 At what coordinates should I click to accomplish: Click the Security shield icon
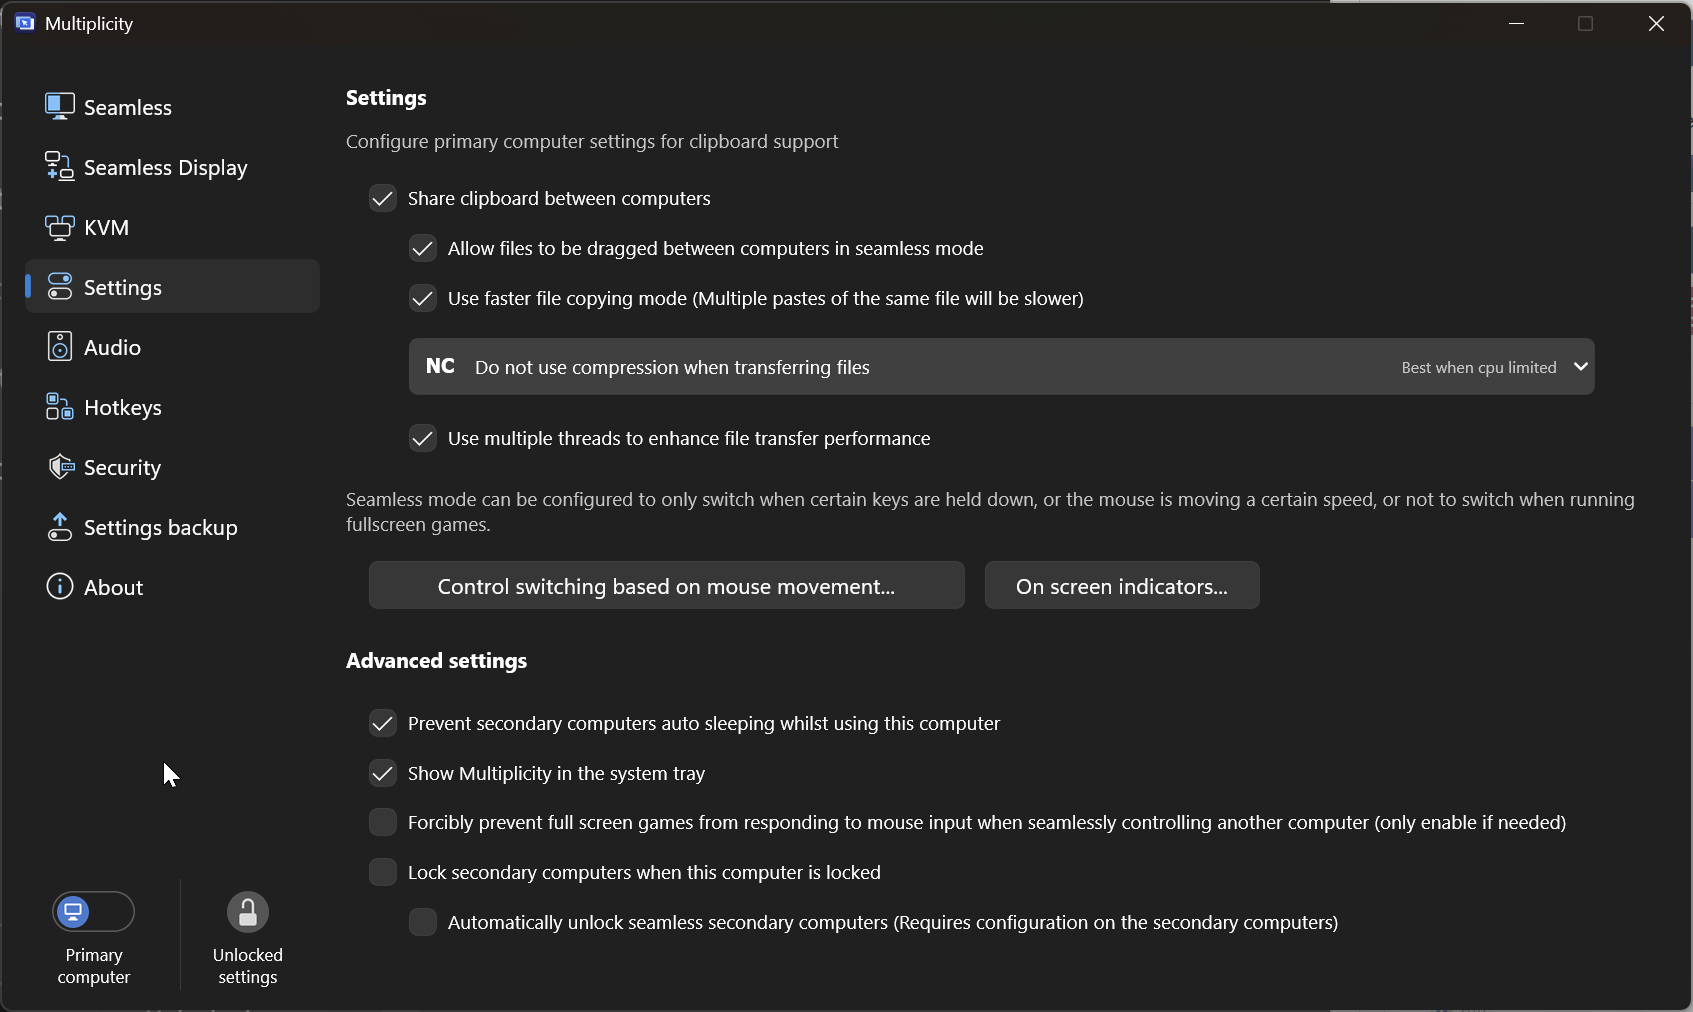[x=59, y=467]
